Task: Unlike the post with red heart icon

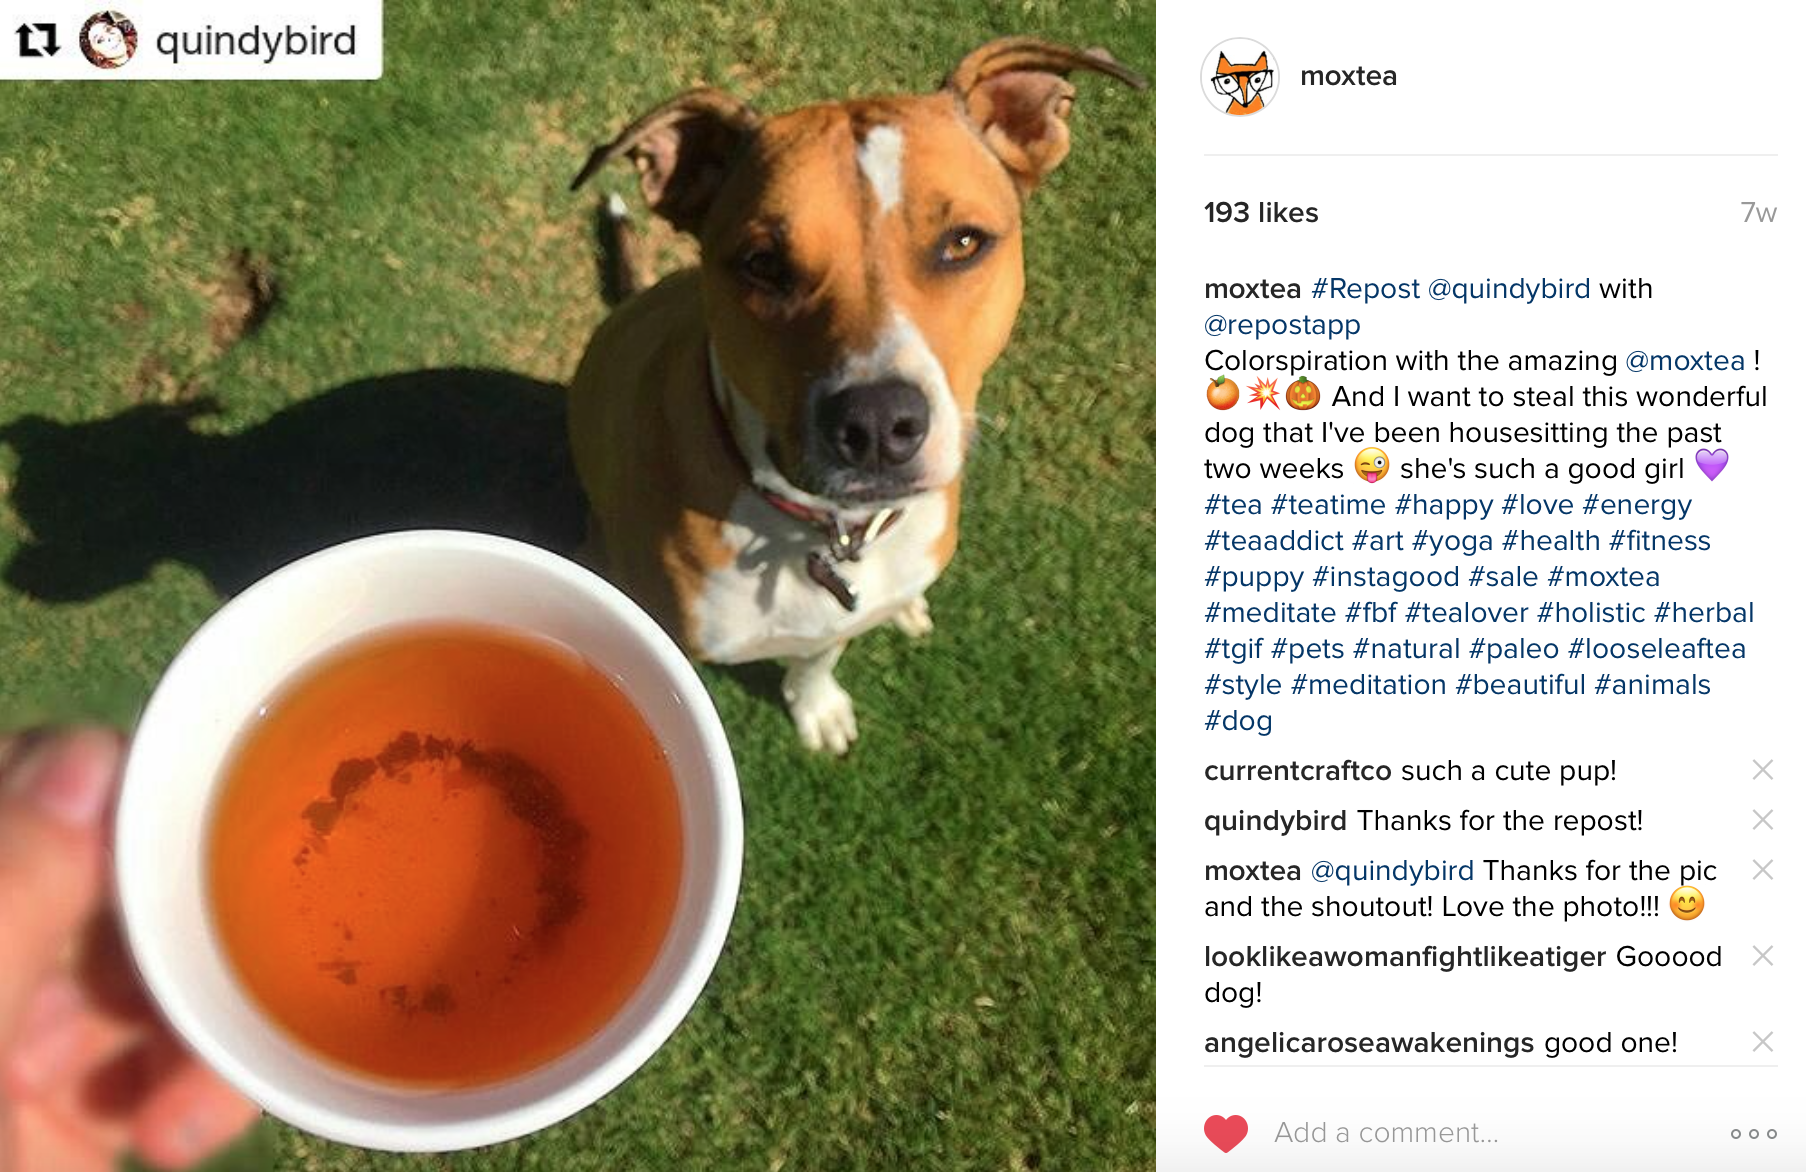Action: click(x=1225, y=1133)
